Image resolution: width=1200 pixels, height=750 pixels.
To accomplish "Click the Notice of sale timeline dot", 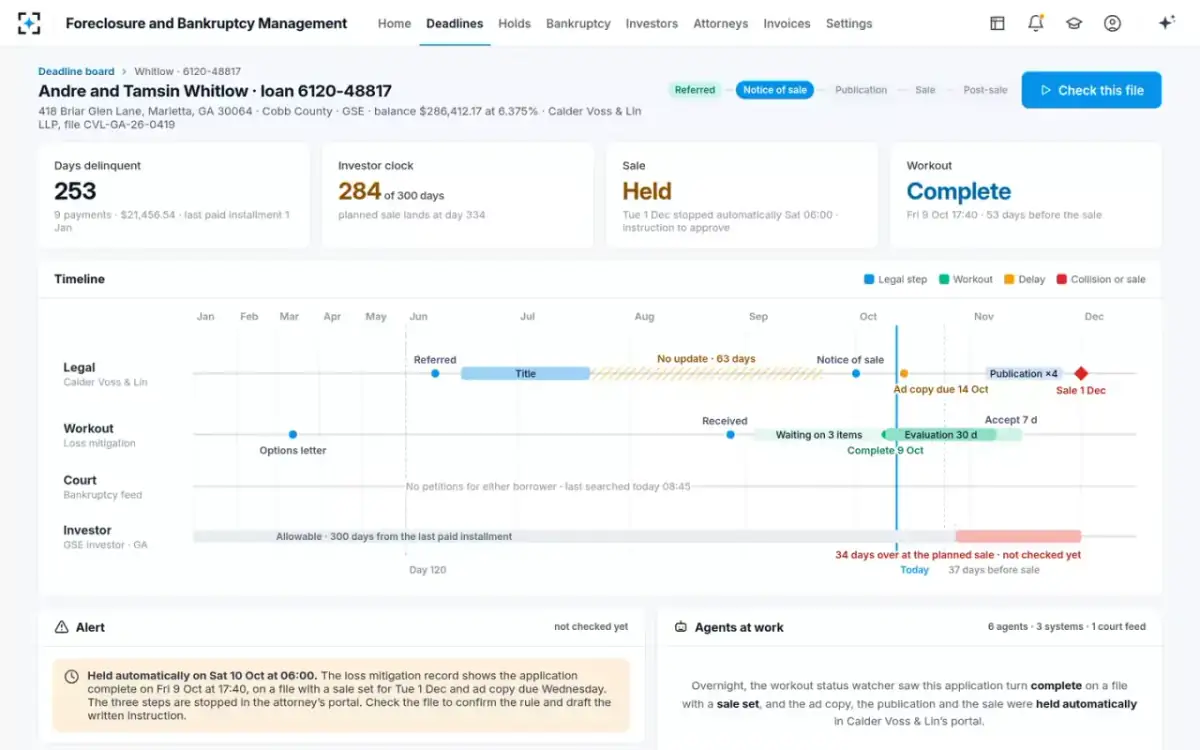I will click(856, 374).
